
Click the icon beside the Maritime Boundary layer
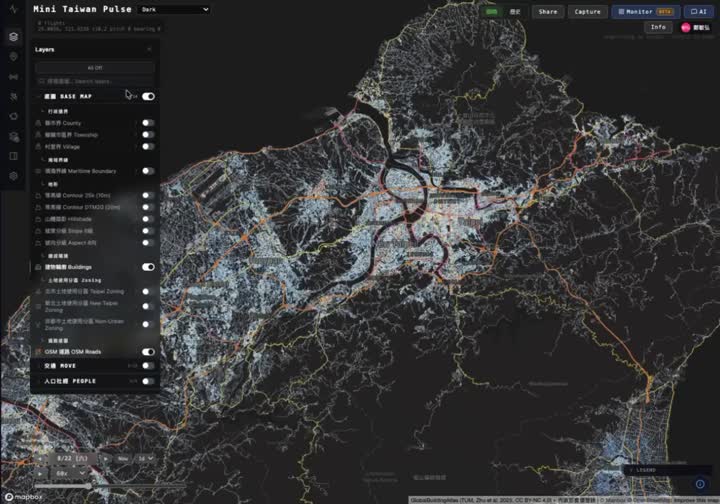[39, 171]
